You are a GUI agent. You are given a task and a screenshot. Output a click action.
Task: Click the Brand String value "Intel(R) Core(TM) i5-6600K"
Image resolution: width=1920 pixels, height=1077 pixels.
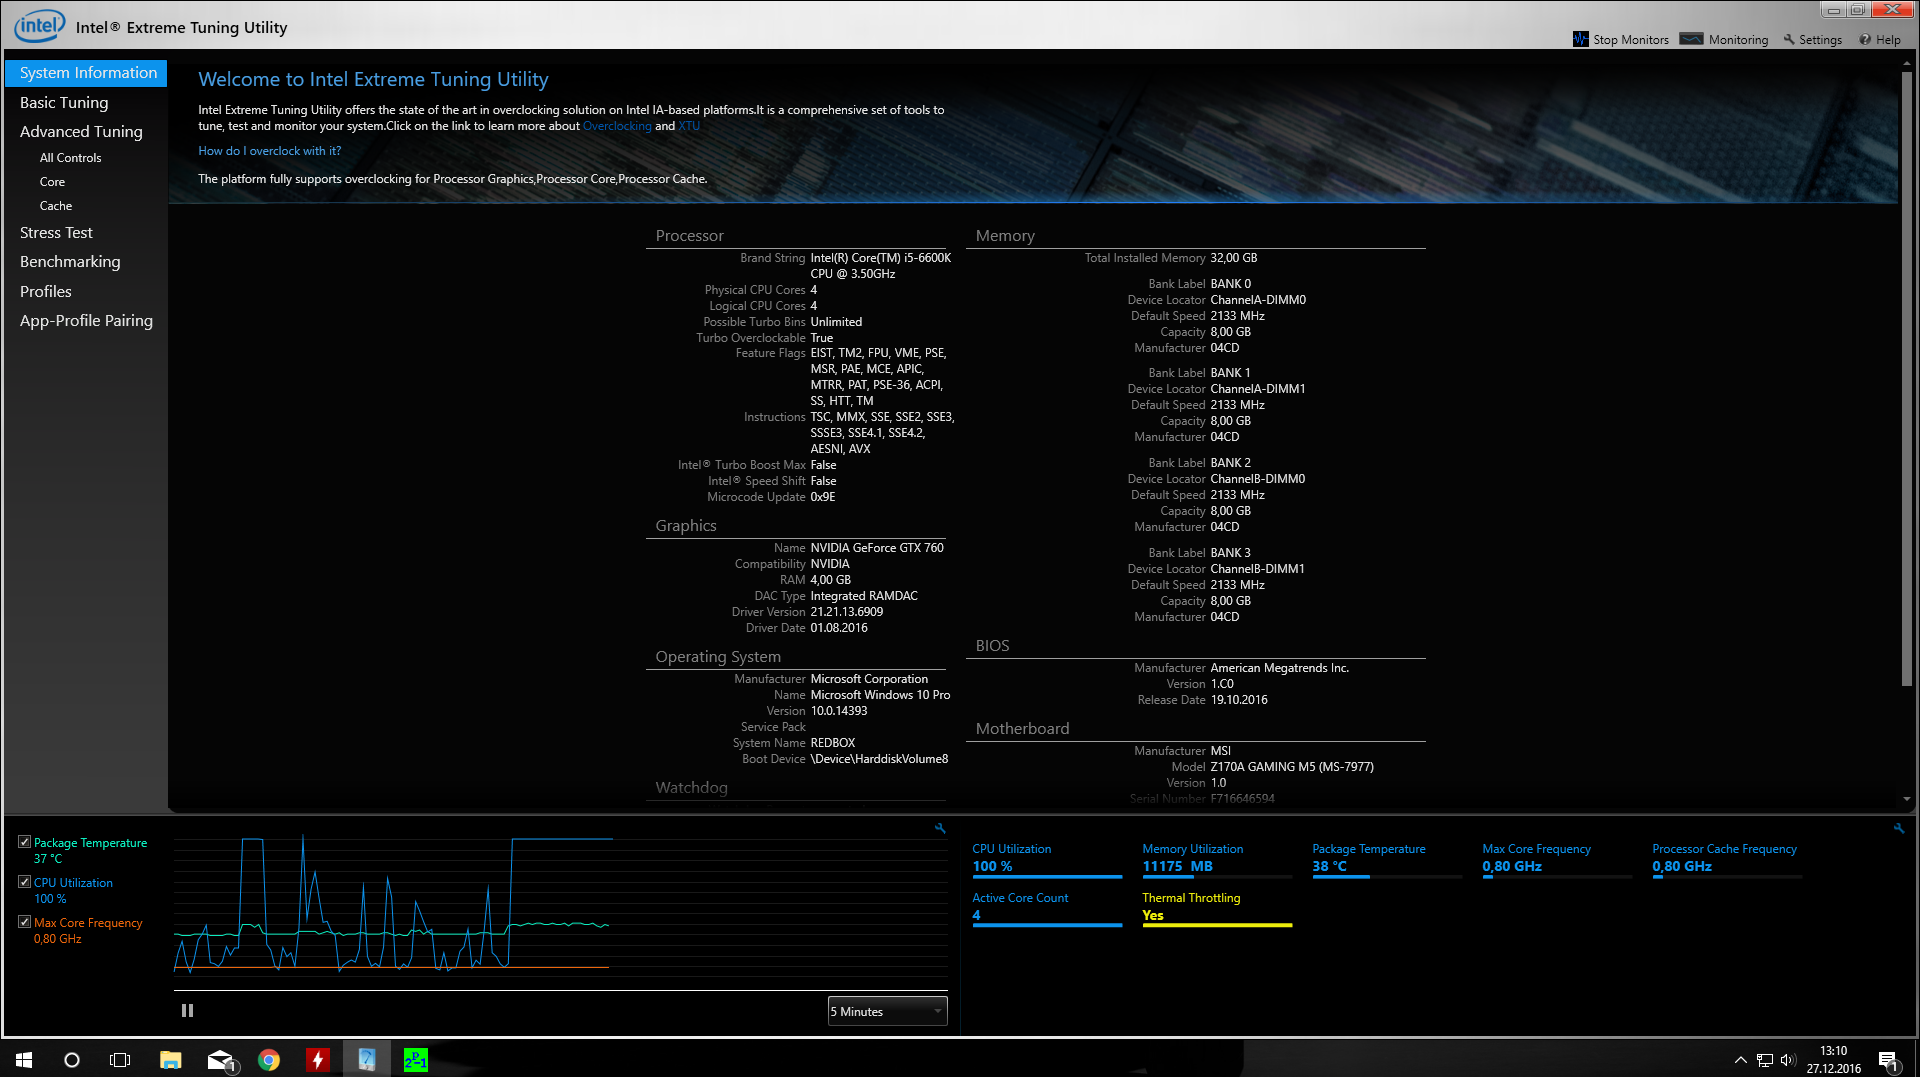tap(880, 258)
